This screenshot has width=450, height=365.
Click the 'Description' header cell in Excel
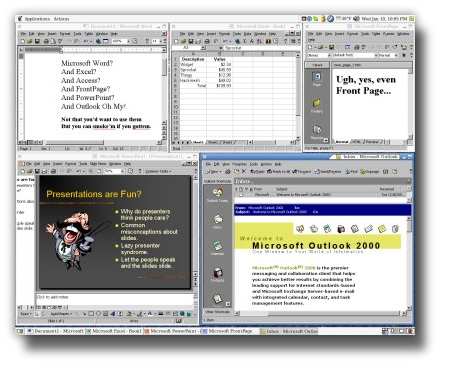(193, 59)
